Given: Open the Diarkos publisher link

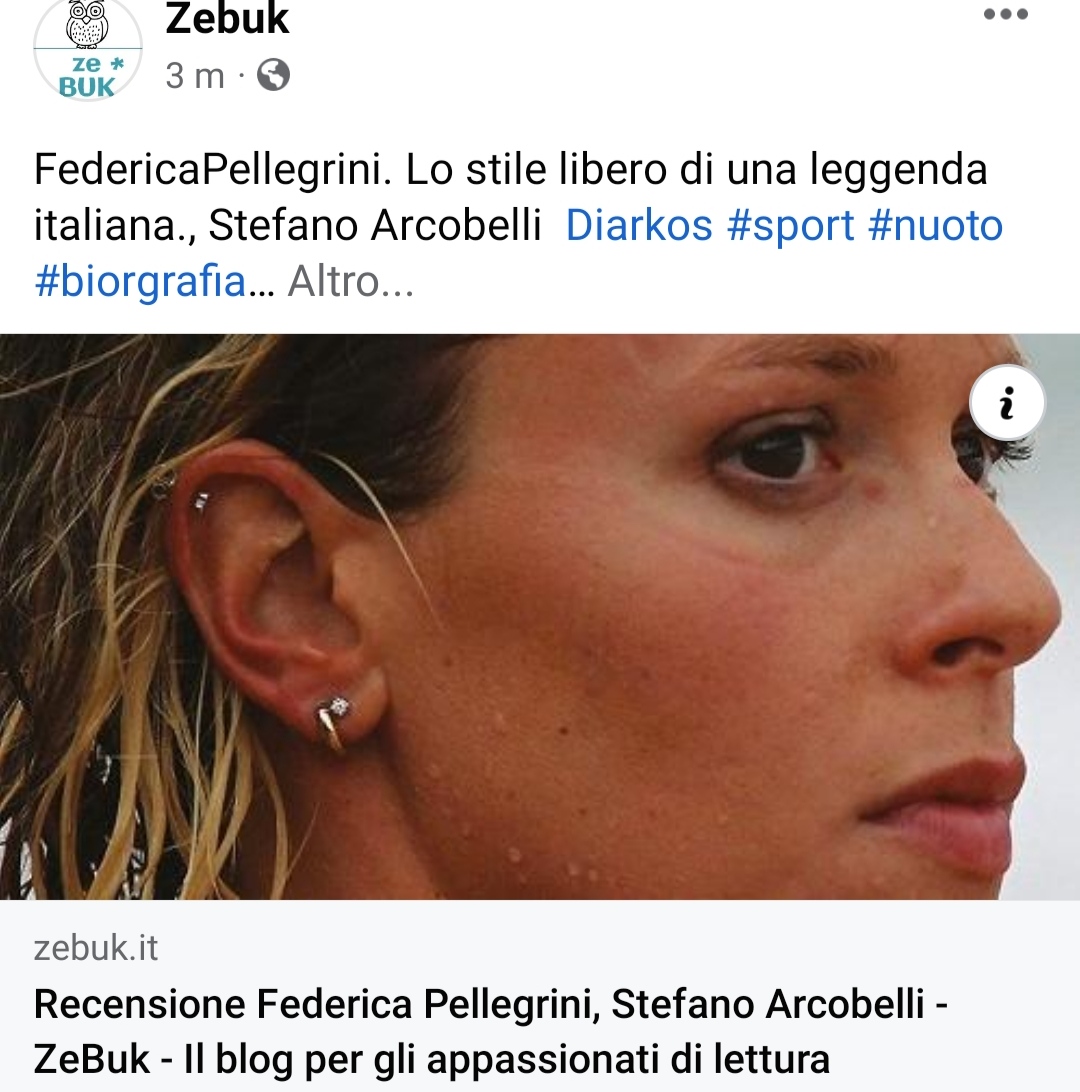Looking at the screenshot, I should pos(639,226).
